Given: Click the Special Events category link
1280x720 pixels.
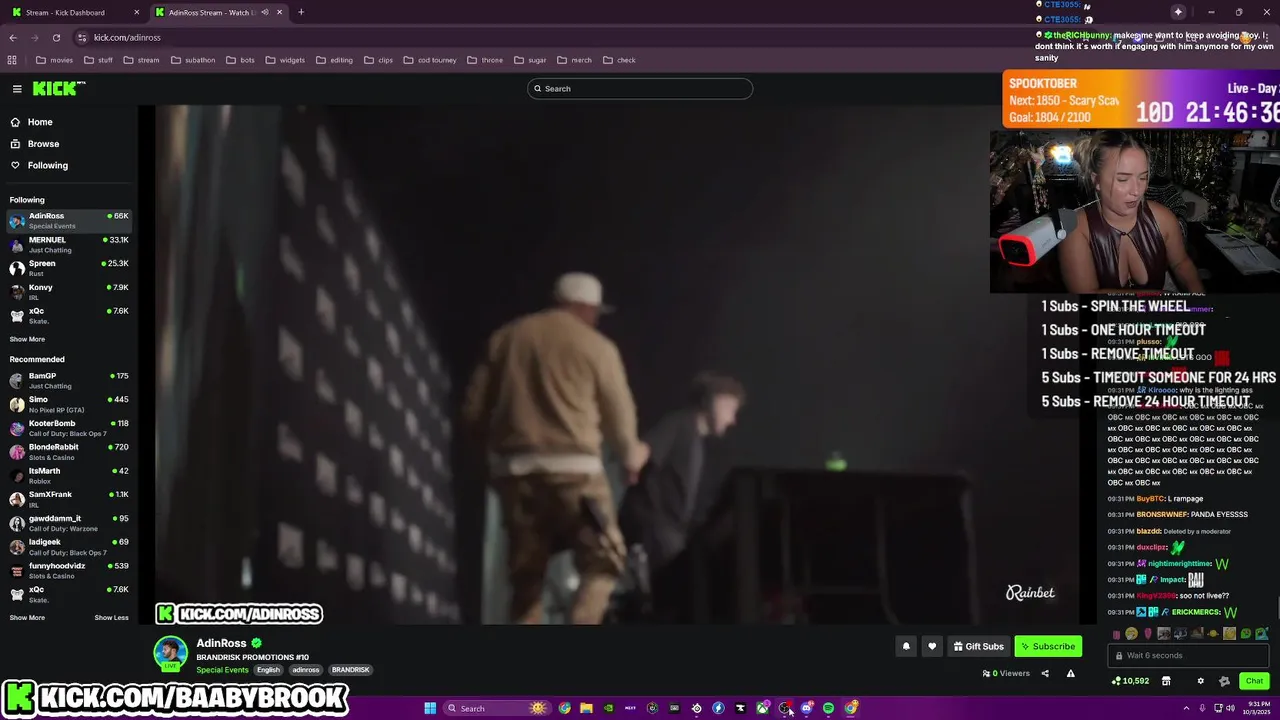Looking at the screenshot, I should [222, 670].
